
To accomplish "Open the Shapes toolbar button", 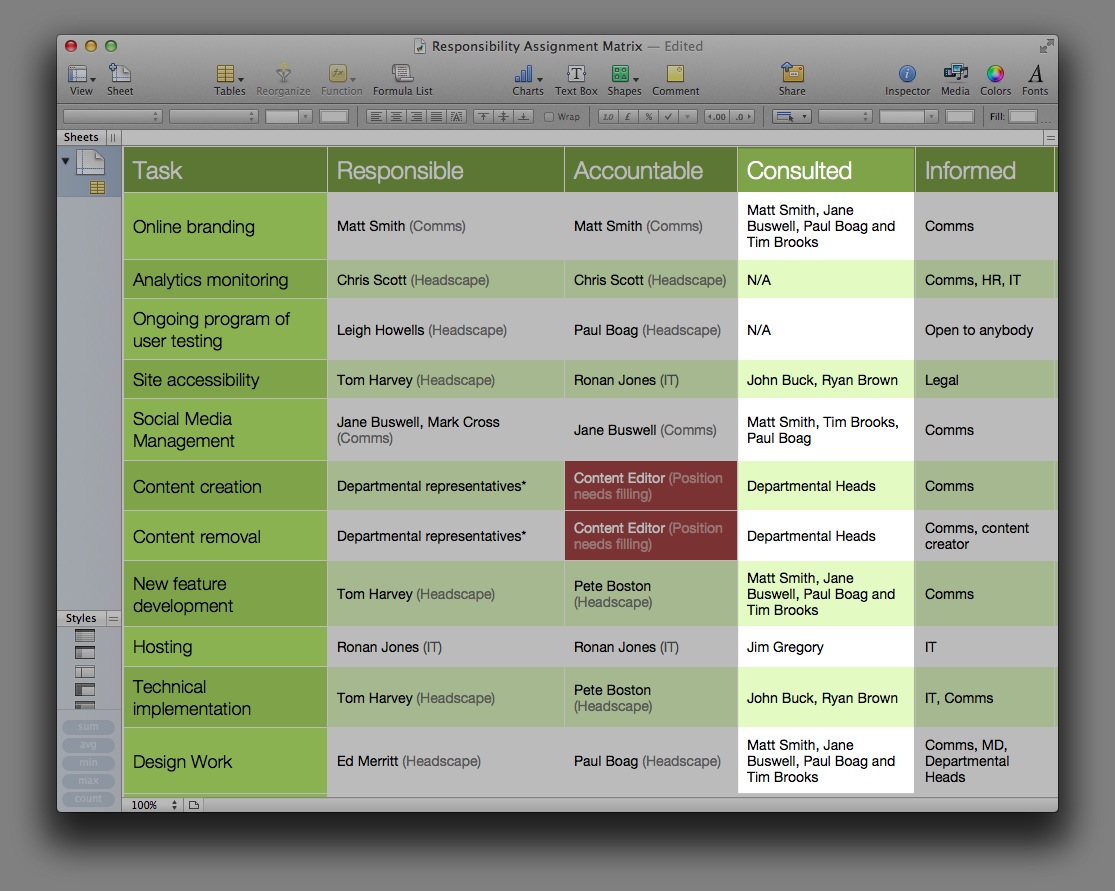I will pyautogui.click(x=624, y=80).
